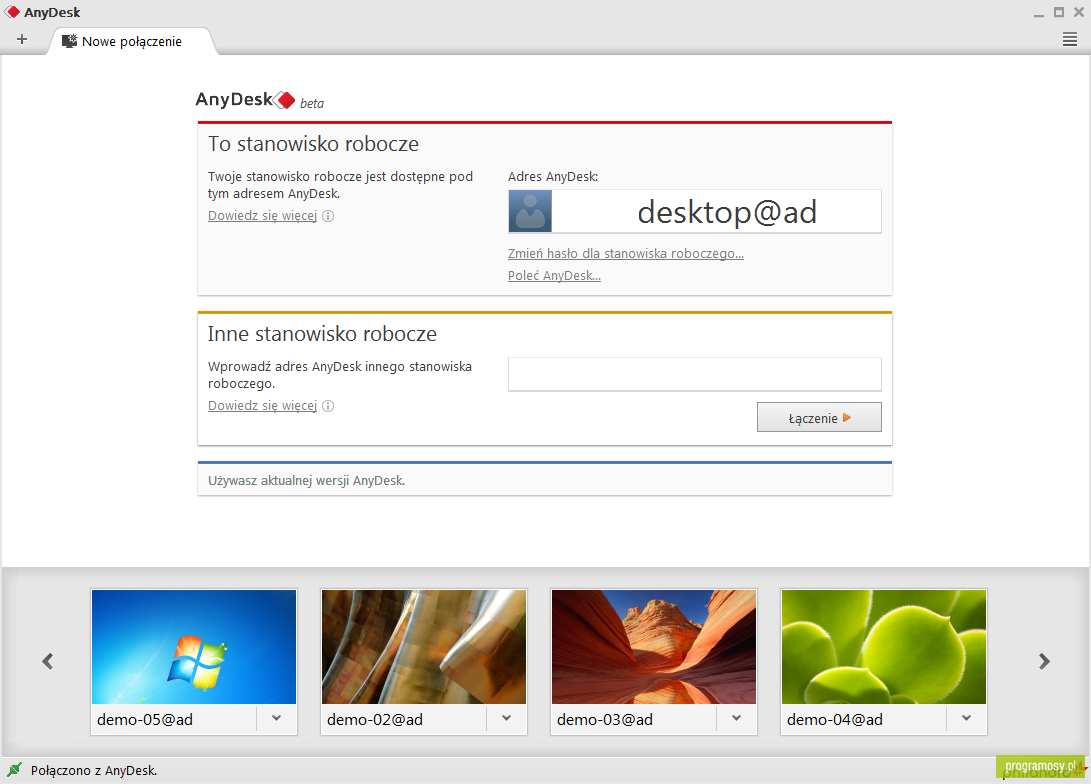
Task: Expand dropdown arrow for demo-02@ad
Action: point(507,719)
